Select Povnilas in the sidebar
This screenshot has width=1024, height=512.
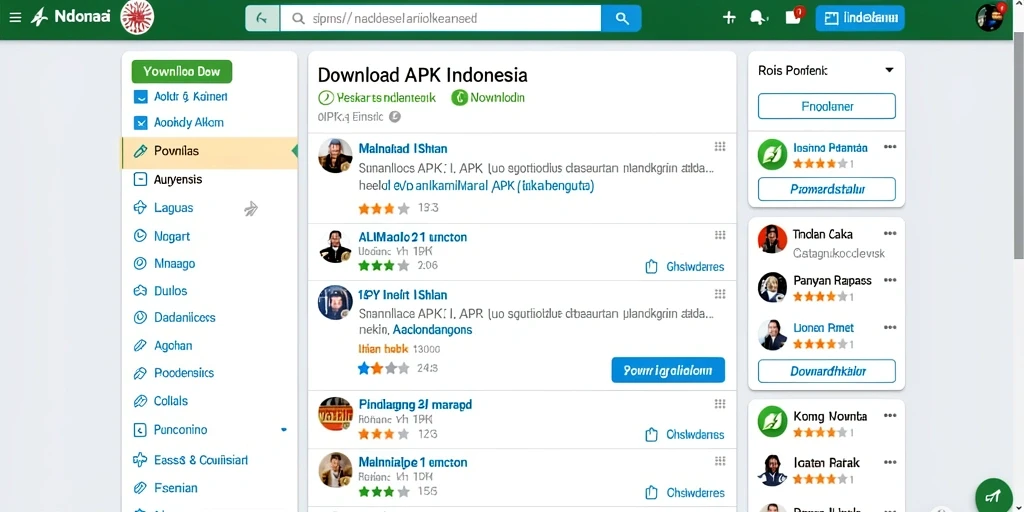(x=209, y=151)
